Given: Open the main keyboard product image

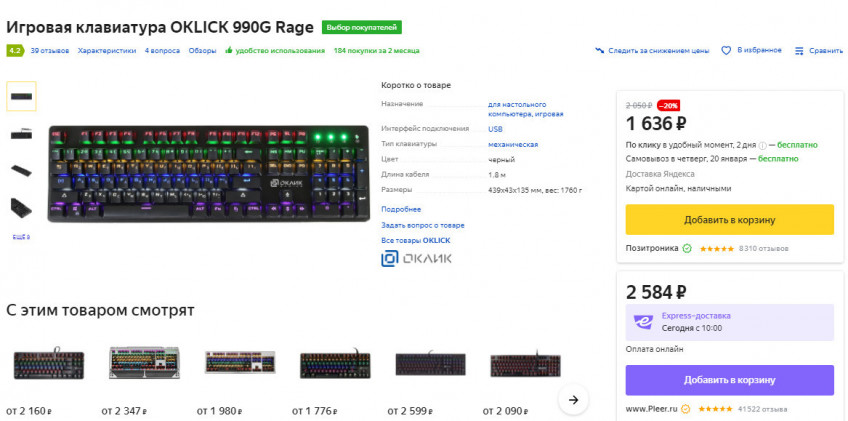Looking at the screenshot, I should (209, 174).
